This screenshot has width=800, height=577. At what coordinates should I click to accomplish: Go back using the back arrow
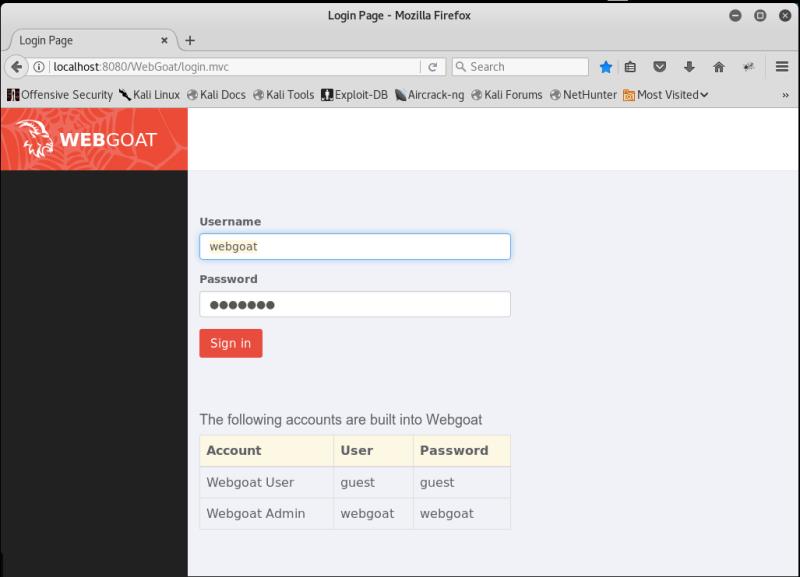[x=16, y=67]
